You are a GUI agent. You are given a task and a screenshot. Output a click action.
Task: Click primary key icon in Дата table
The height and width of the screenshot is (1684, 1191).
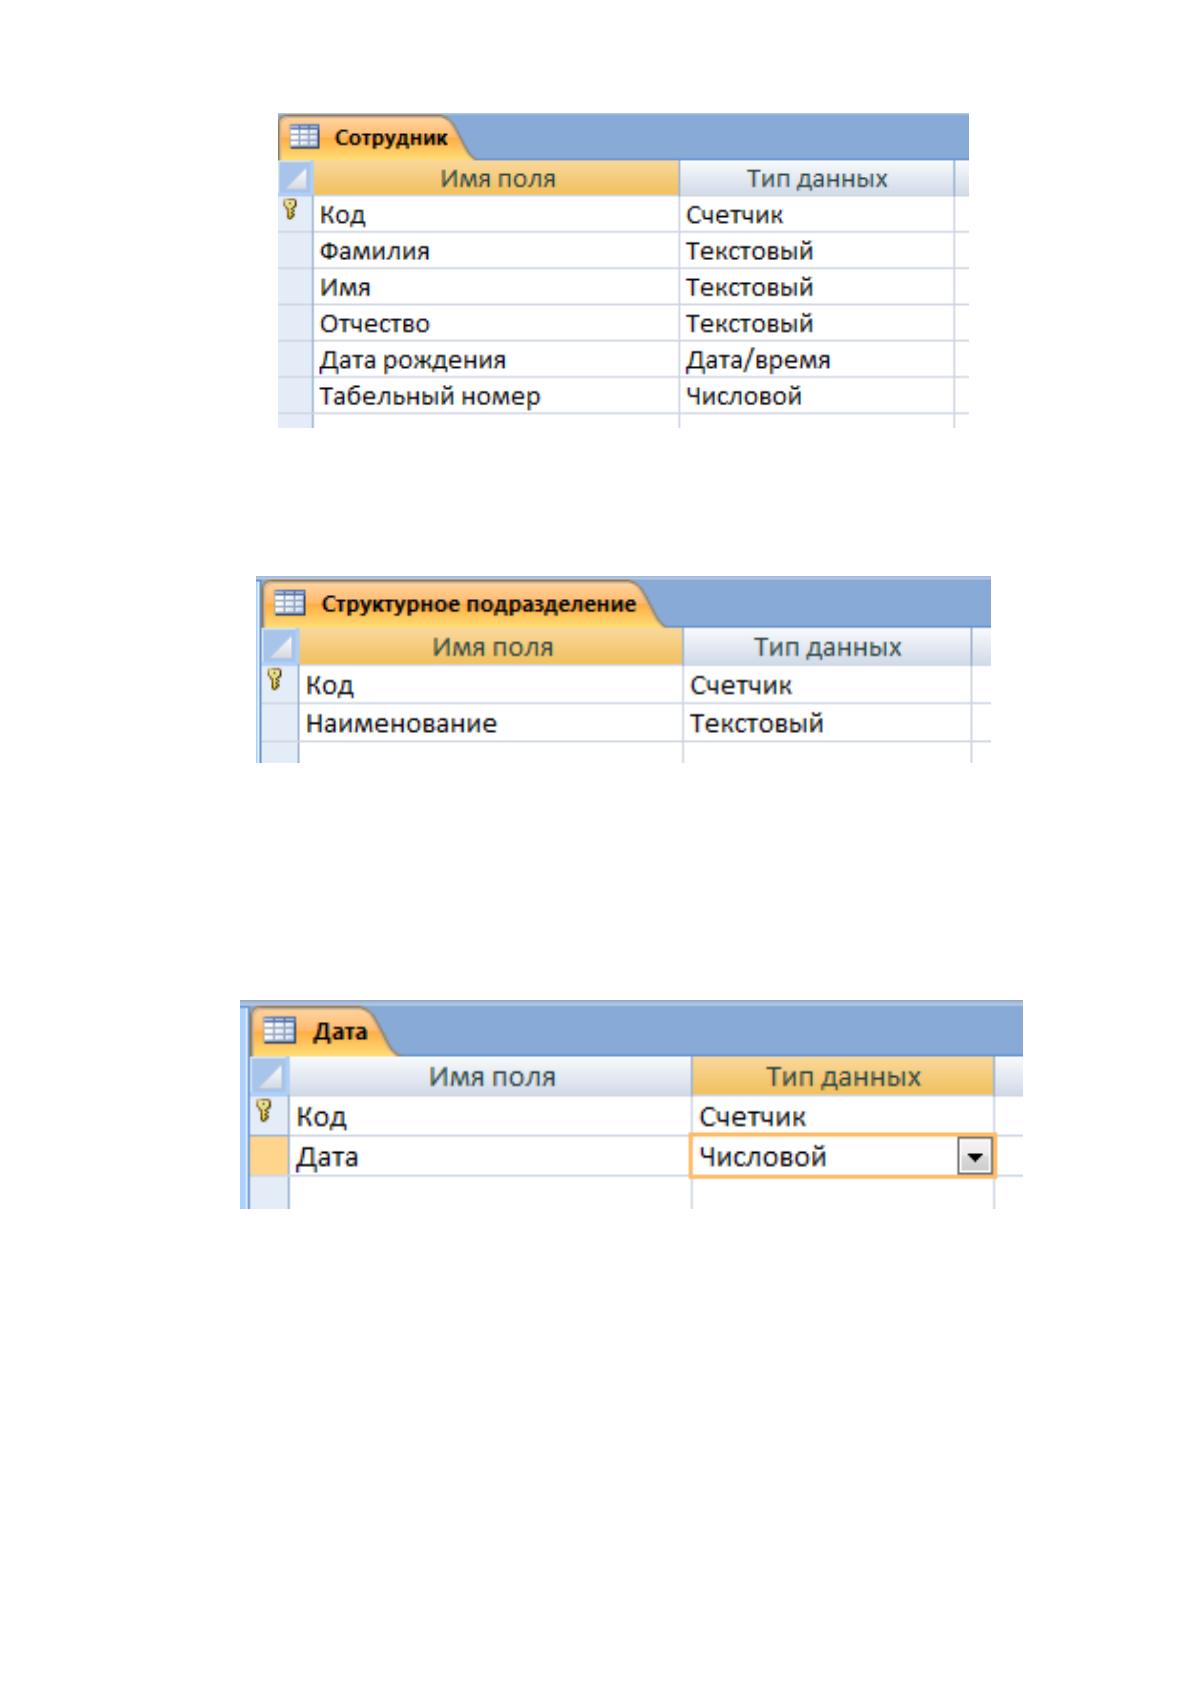264,1110
